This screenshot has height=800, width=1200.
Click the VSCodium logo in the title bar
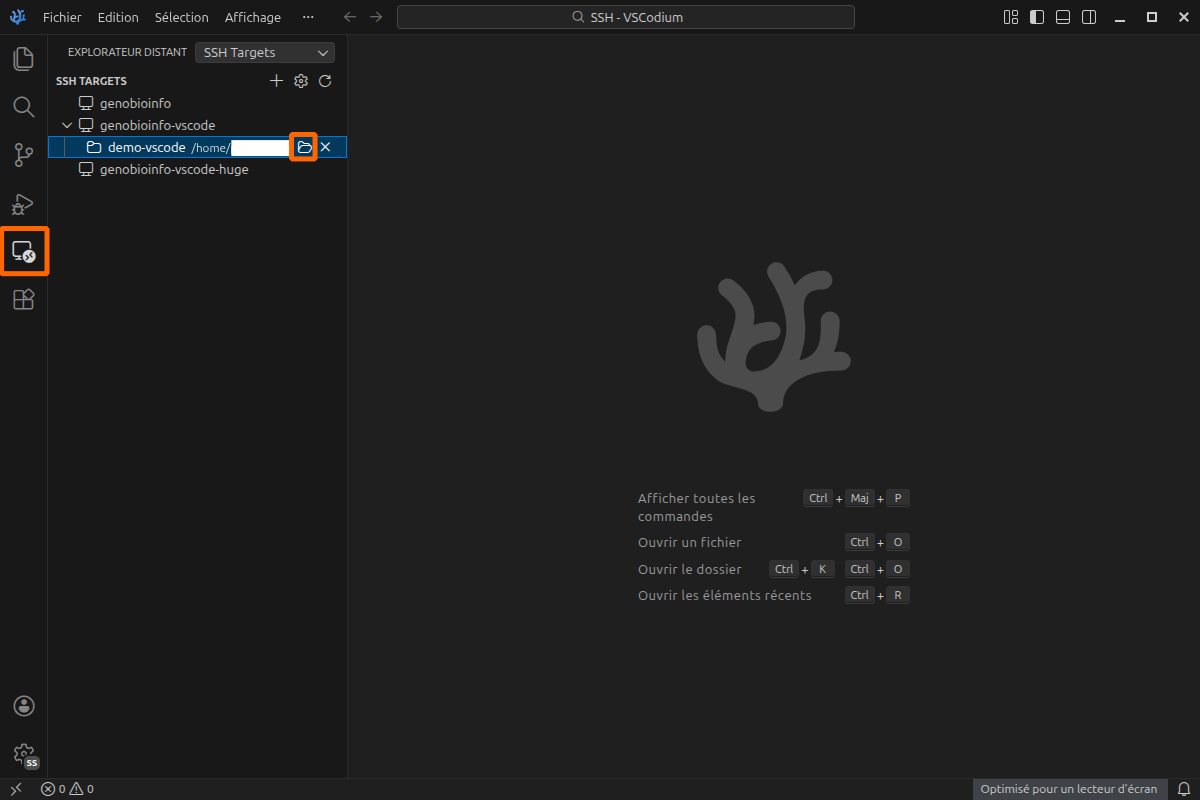[x=17, y=17]
